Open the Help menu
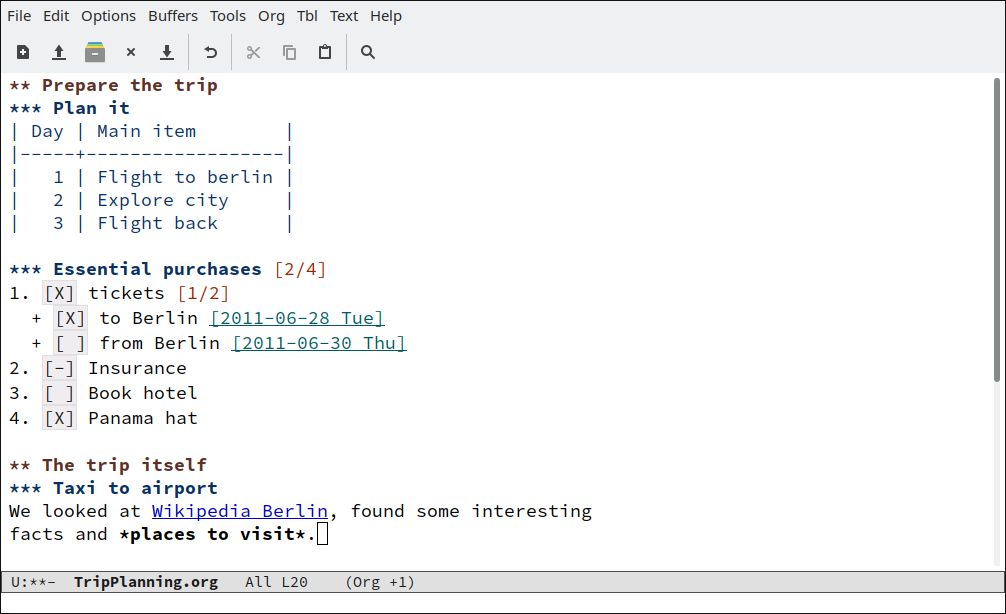The height and width of the screenshot is (614, 1006). click(x=386, y=16)
